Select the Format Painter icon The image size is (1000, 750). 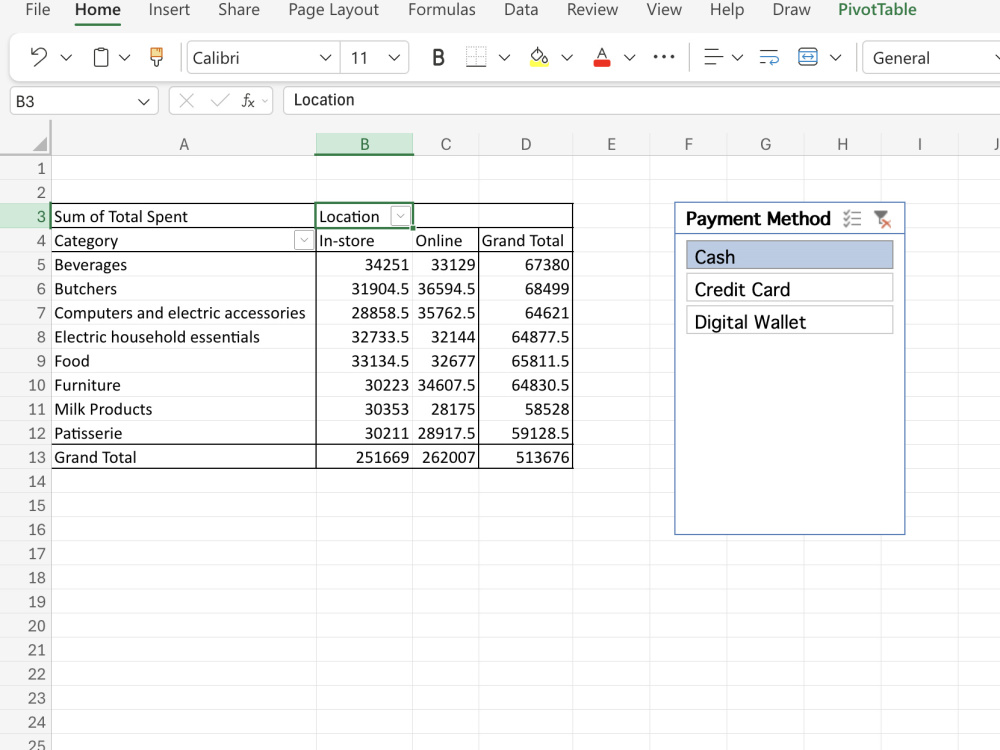coord(156,57)
